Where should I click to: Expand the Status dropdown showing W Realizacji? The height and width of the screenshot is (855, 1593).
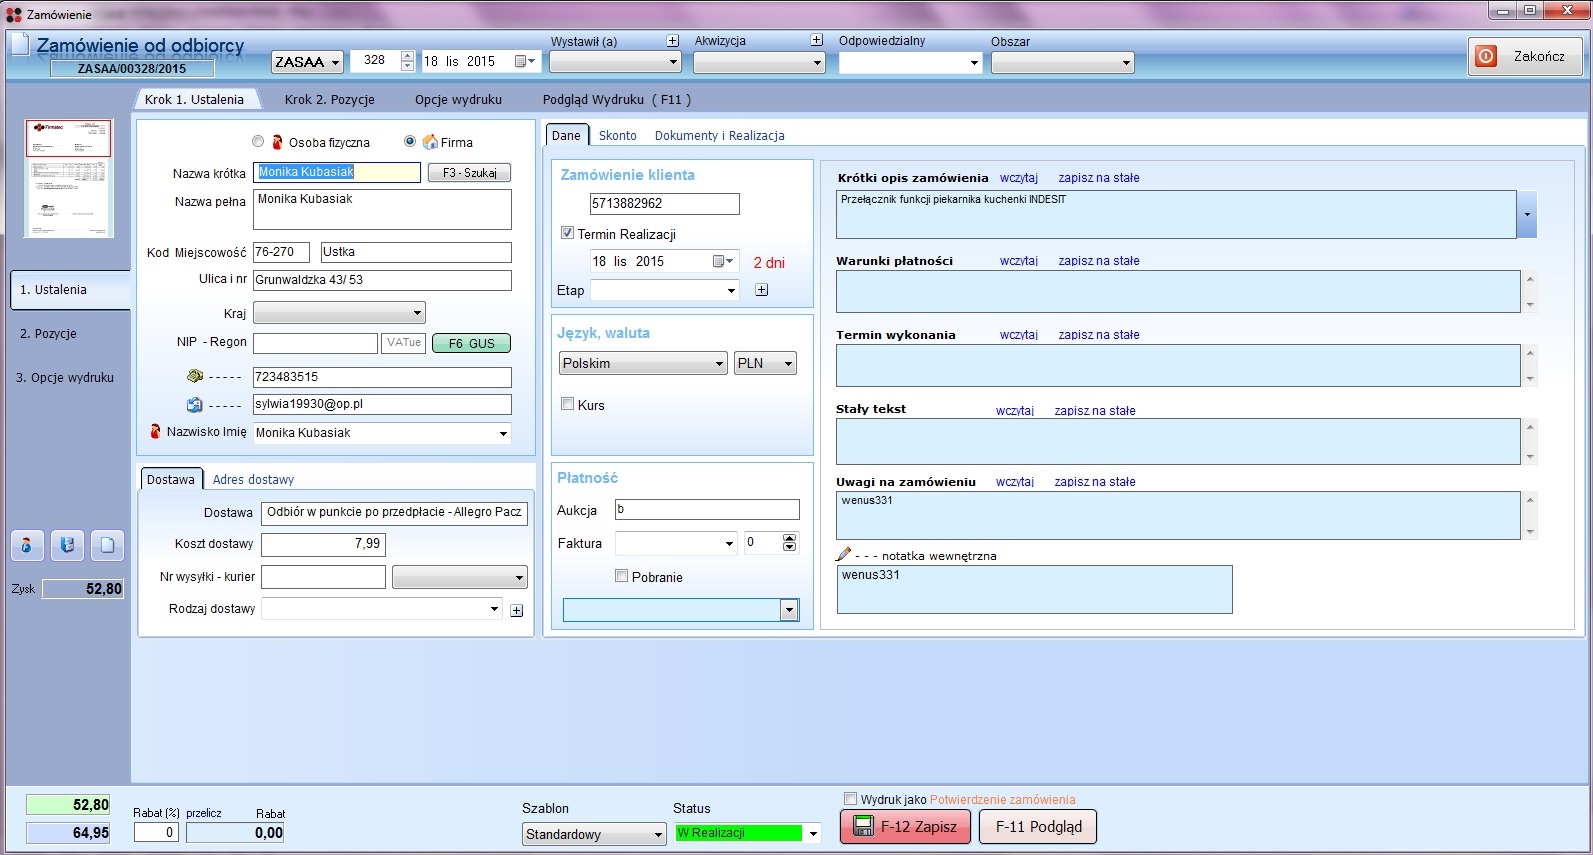[813, 833]
